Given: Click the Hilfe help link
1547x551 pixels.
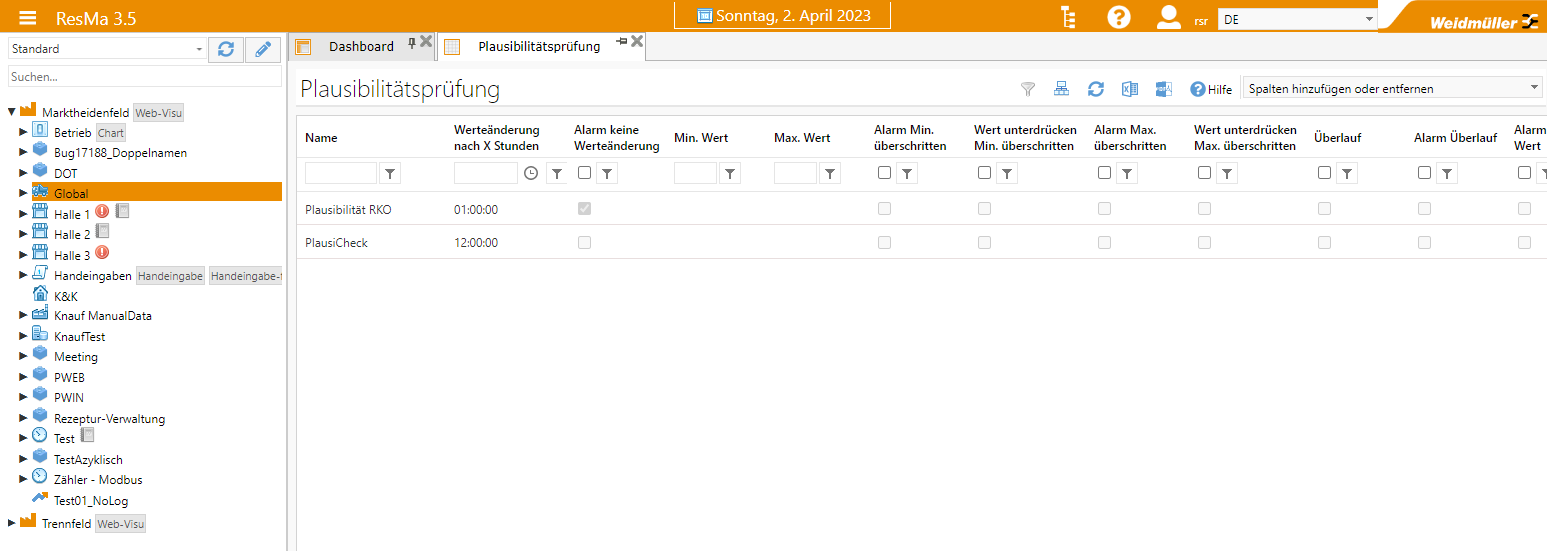Looking at the screenshot, I should click(1211, 89).
